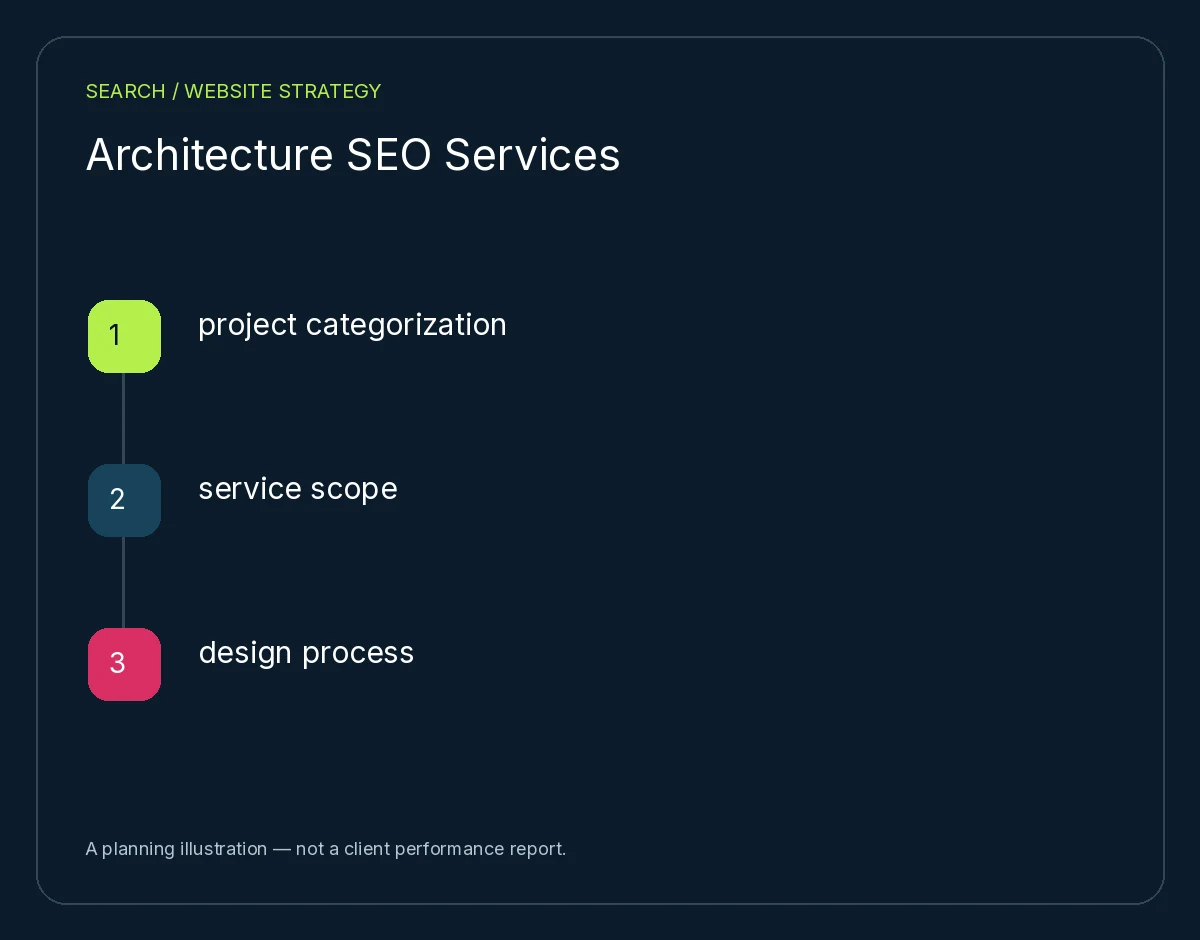1200x940 pixels.
Task: Select the 'service scope' label
Action: (298, 489)
